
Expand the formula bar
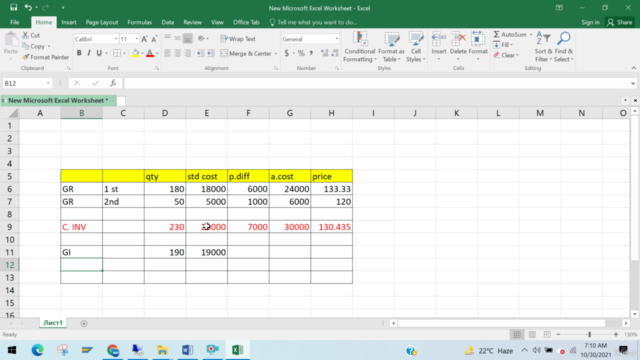point(633,83)
